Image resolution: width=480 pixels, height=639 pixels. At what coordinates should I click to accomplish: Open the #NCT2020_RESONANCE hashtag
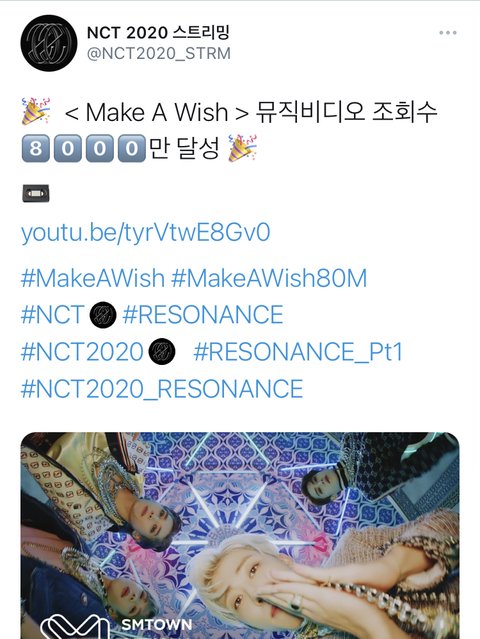[x=162, y=389]
